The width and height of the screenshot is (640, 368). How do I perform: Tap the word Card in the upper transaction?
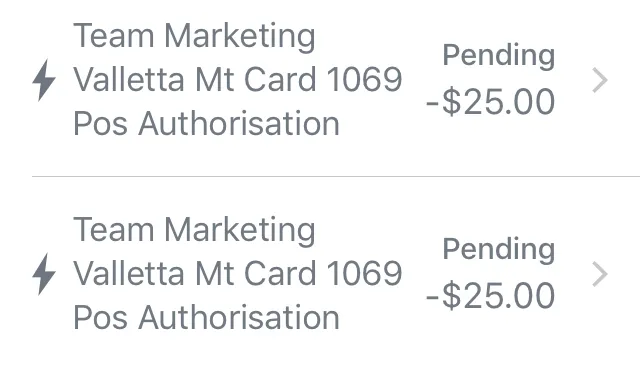pos(280,79)
